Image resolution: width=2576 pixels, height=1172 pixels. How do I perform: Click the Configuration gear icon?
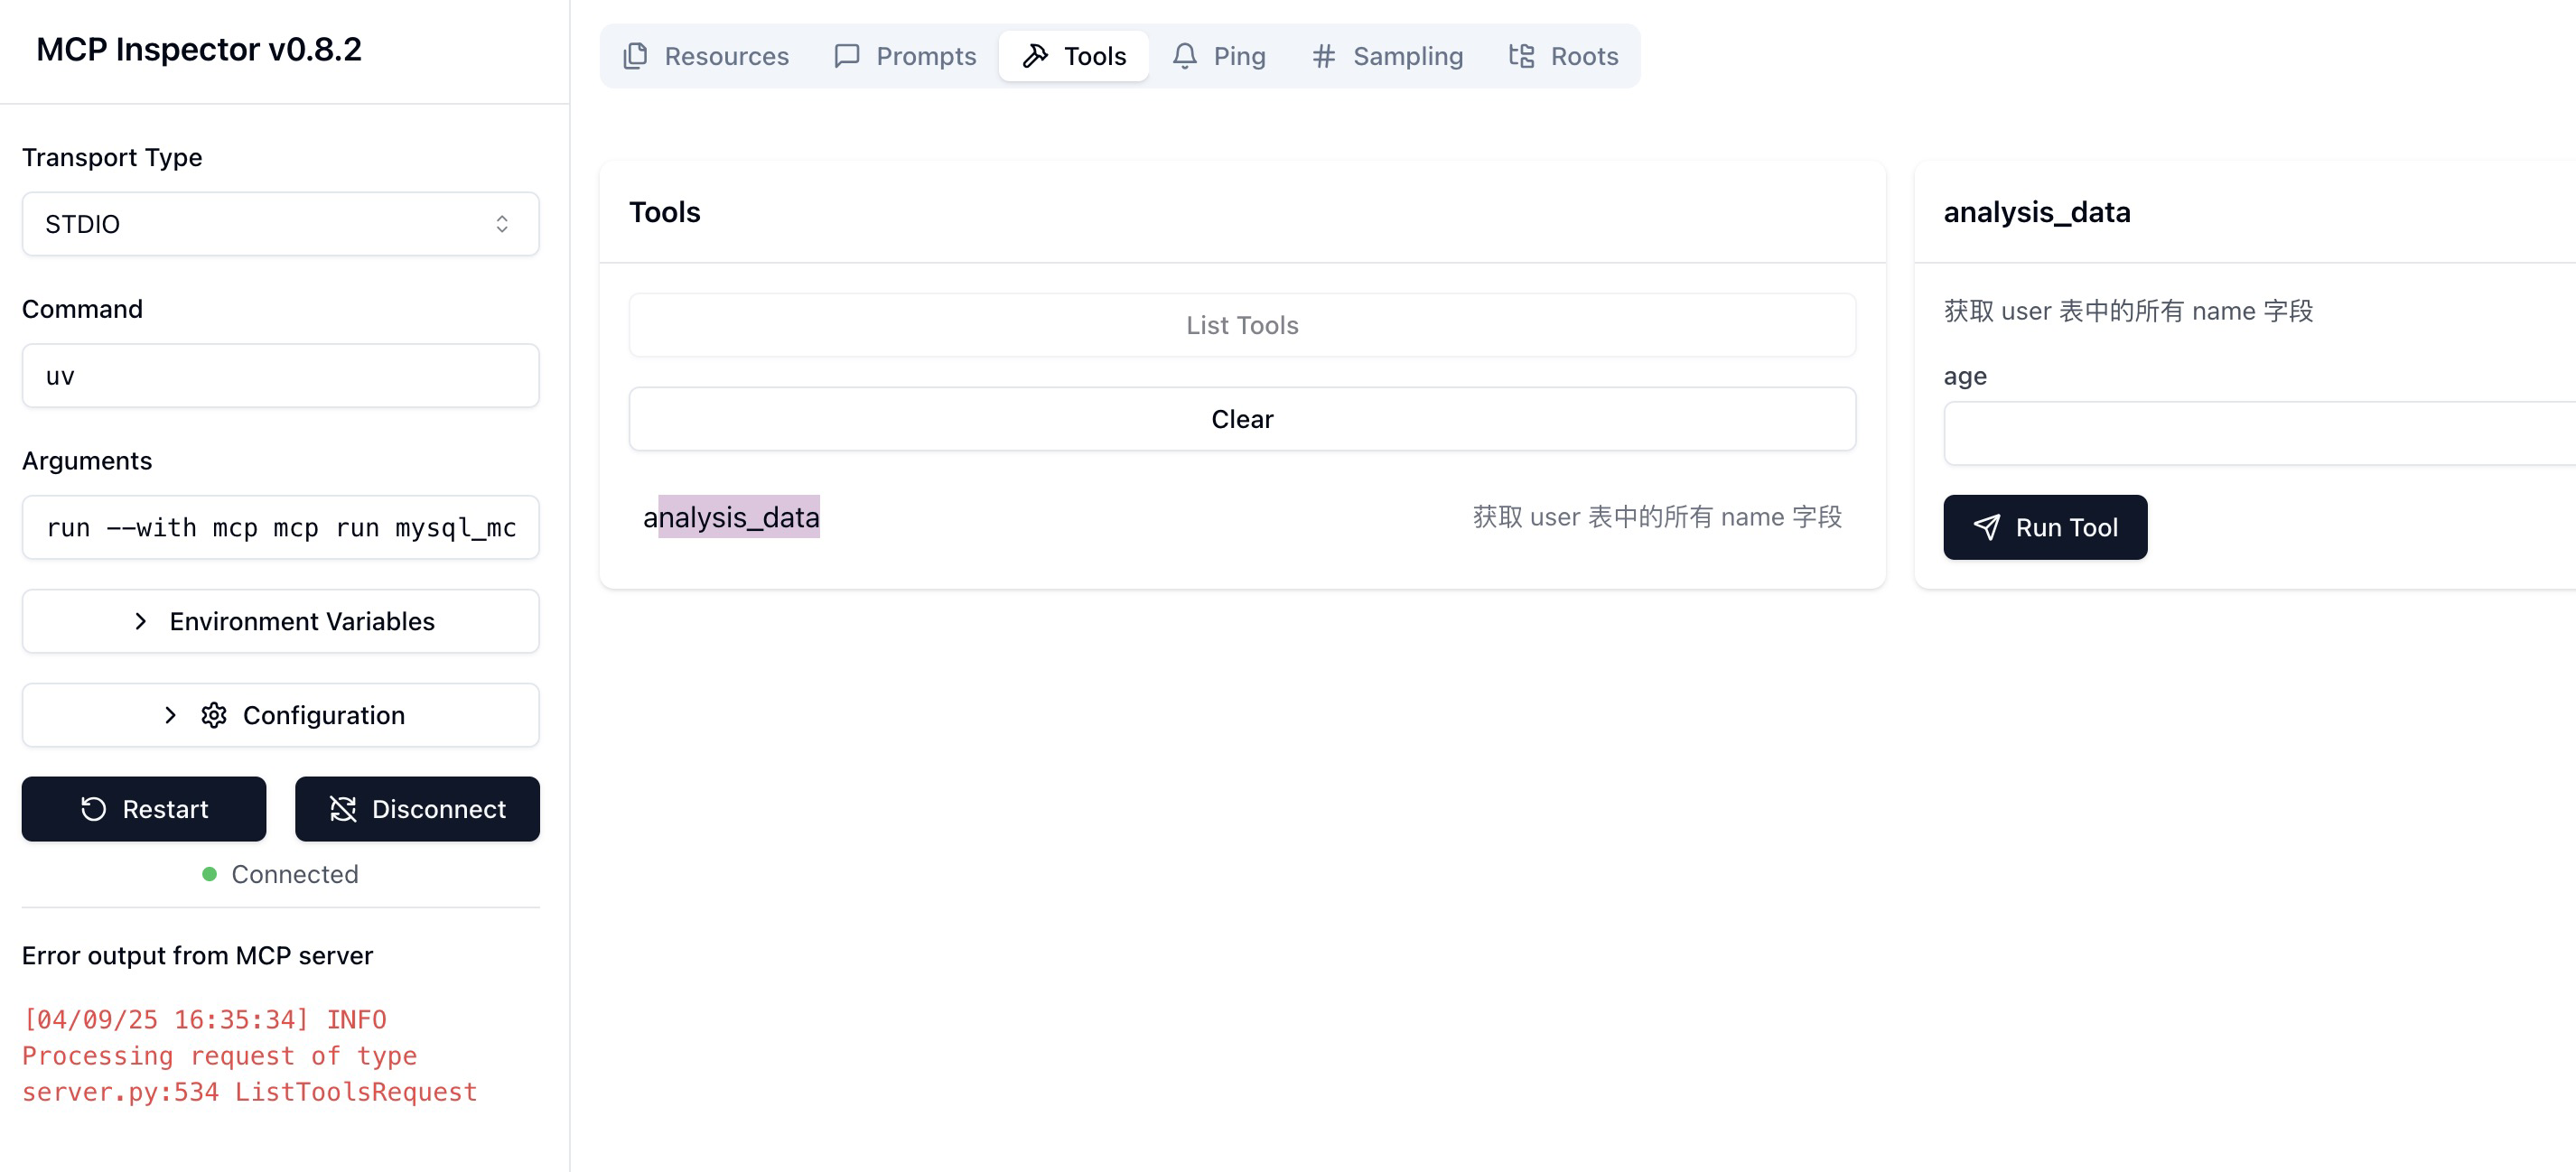click(x=214, y=715)
